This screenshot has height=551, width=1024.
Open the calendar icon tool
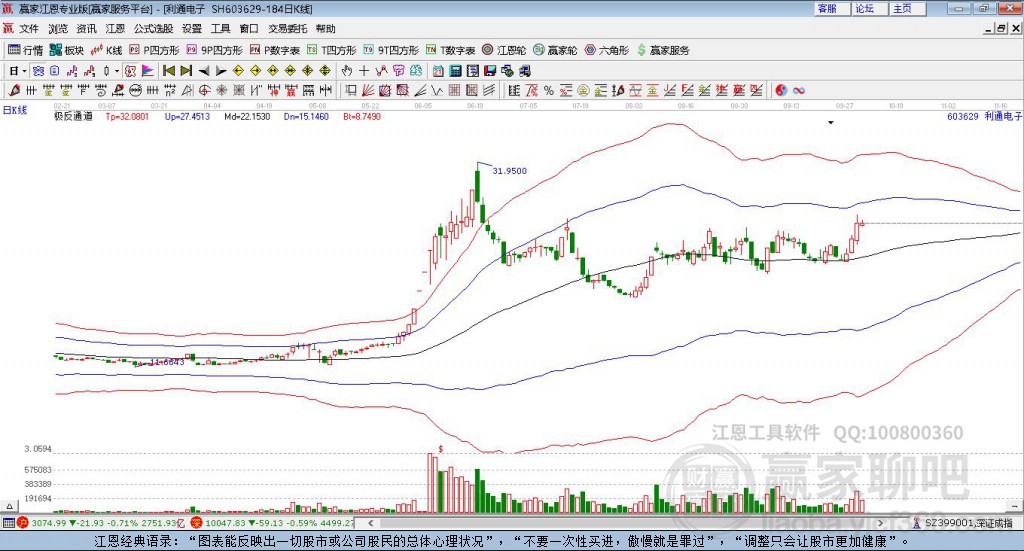438,71
